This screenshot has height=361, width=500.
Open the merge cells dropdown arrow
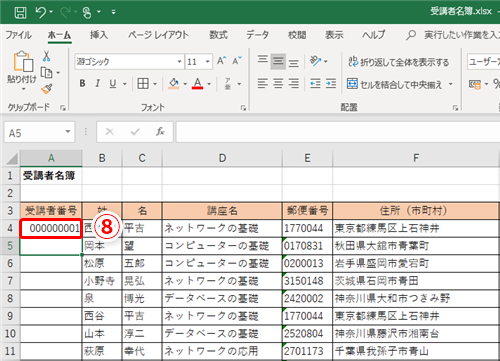450,84
